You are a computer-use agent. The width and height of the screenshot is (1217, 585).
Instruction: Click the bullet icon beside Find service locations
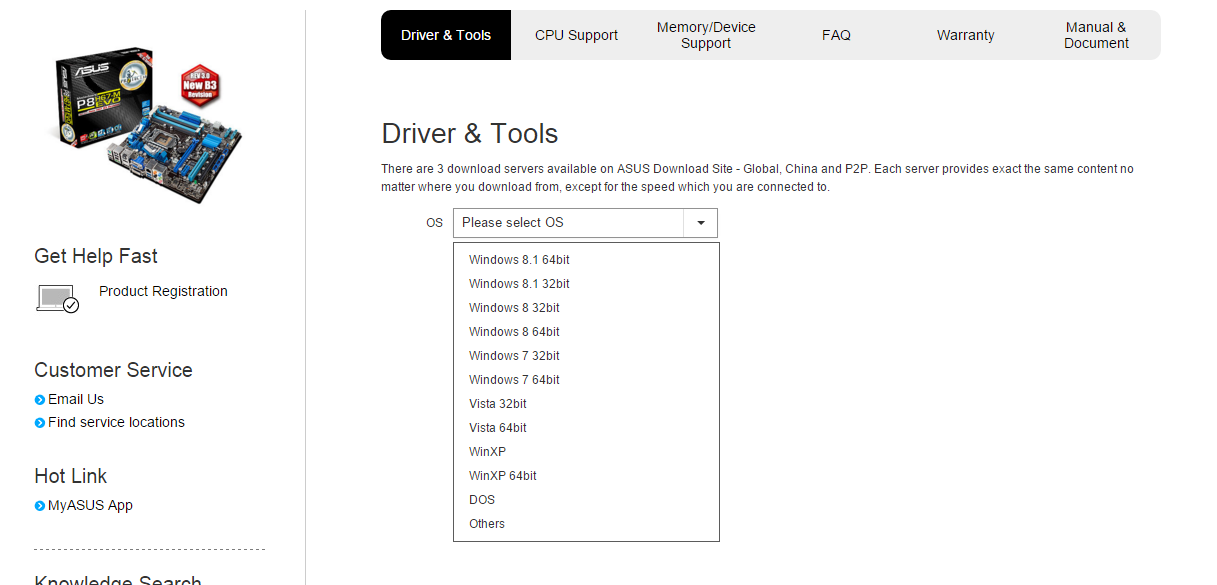[x=40, y=423]
